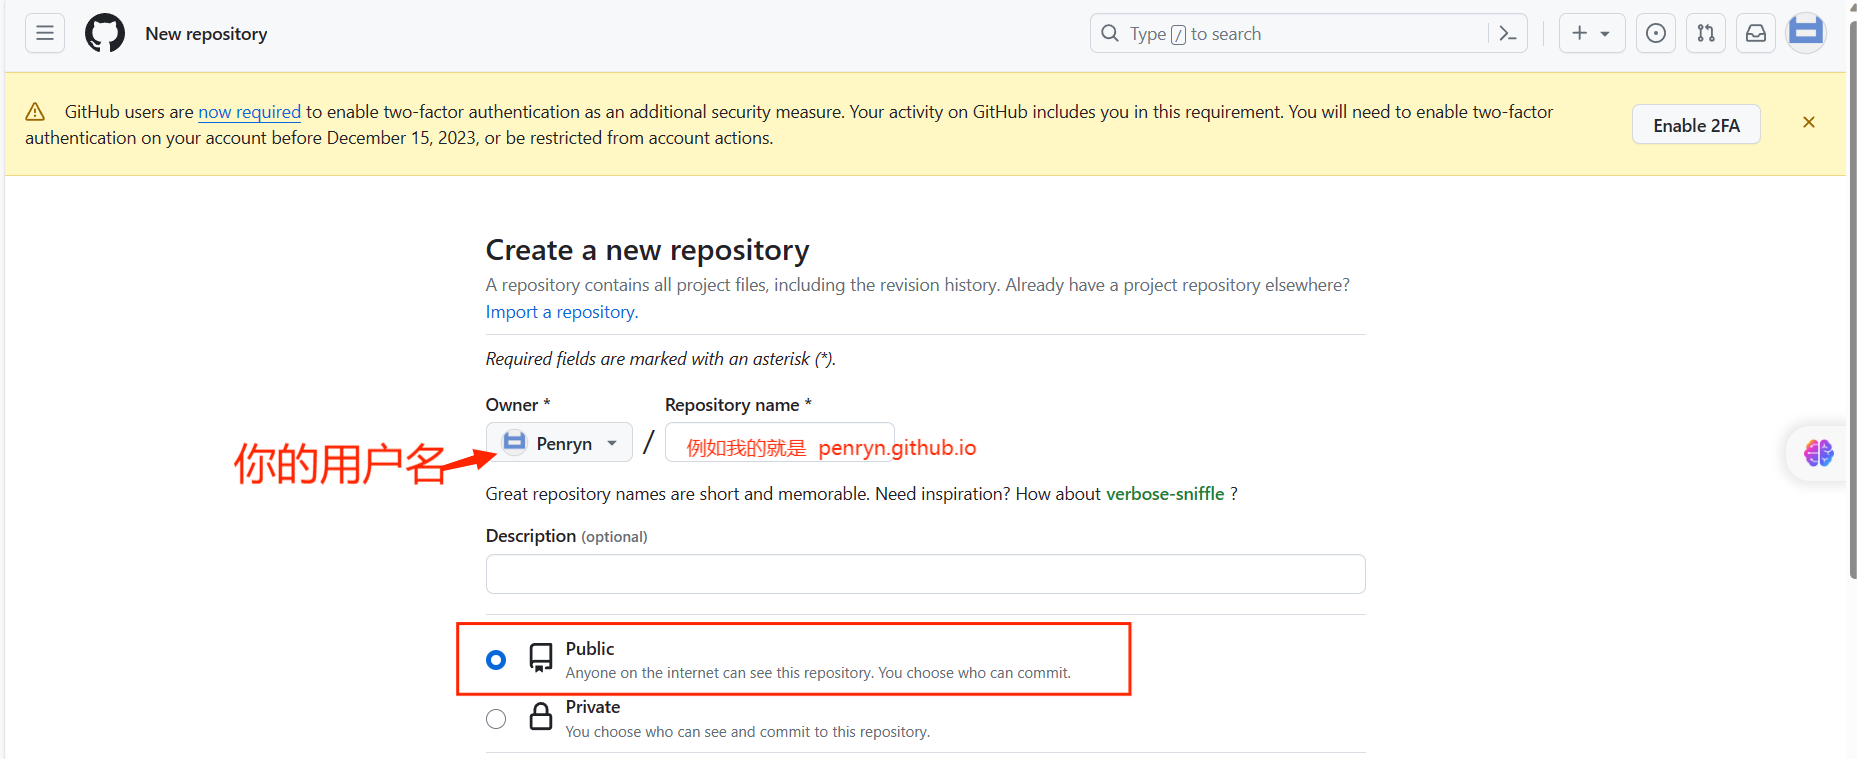Open the command palette icon
Screen dimensions: 1857x759
tap(1508, 34)
